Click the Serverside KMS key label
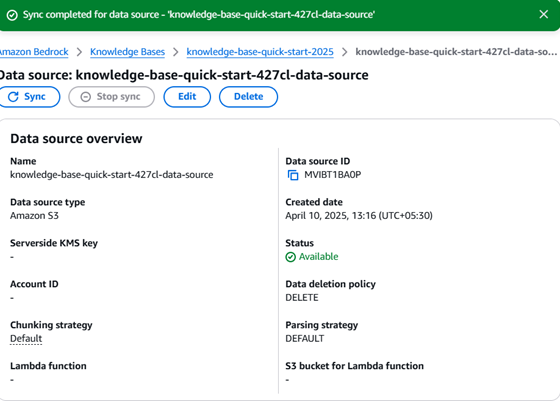This screenshot has height=401, width=560. 54,243
